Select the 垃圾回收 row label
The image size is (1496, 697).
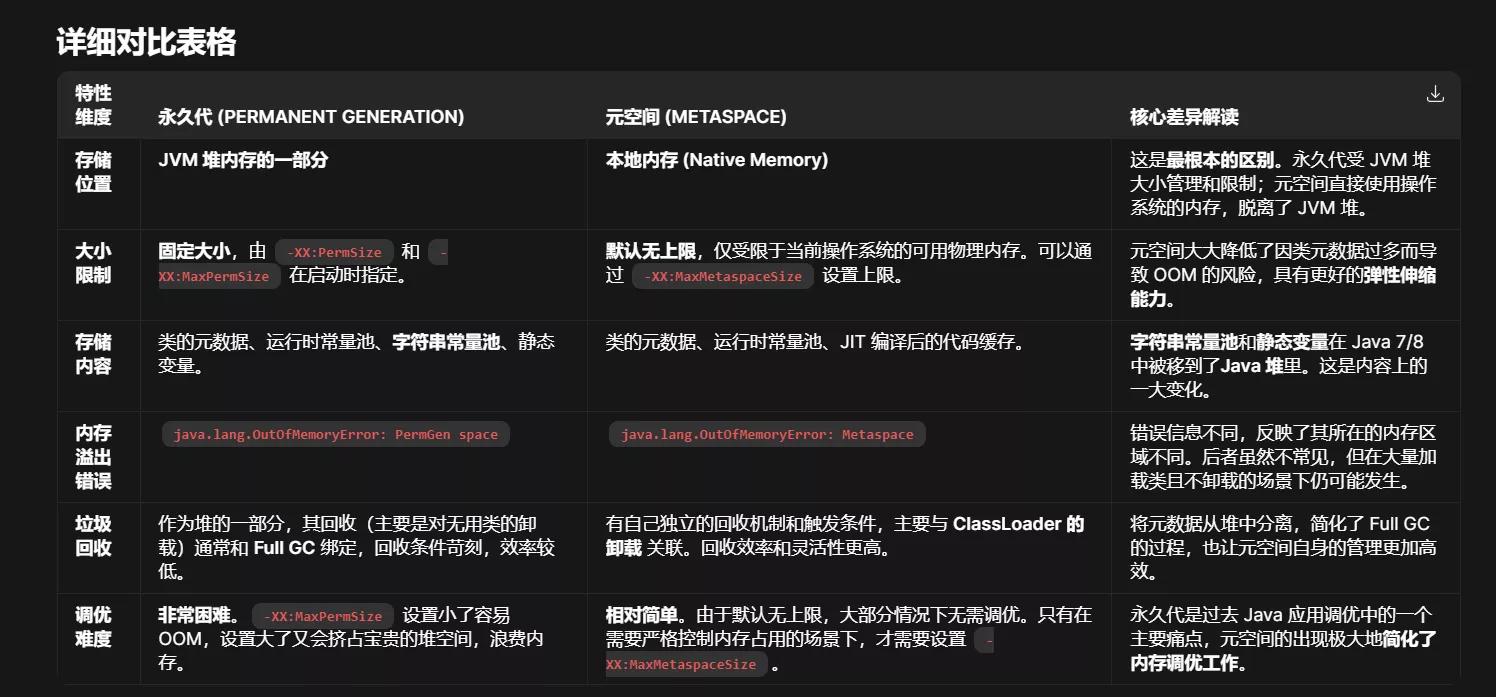(x=93, y=536)
